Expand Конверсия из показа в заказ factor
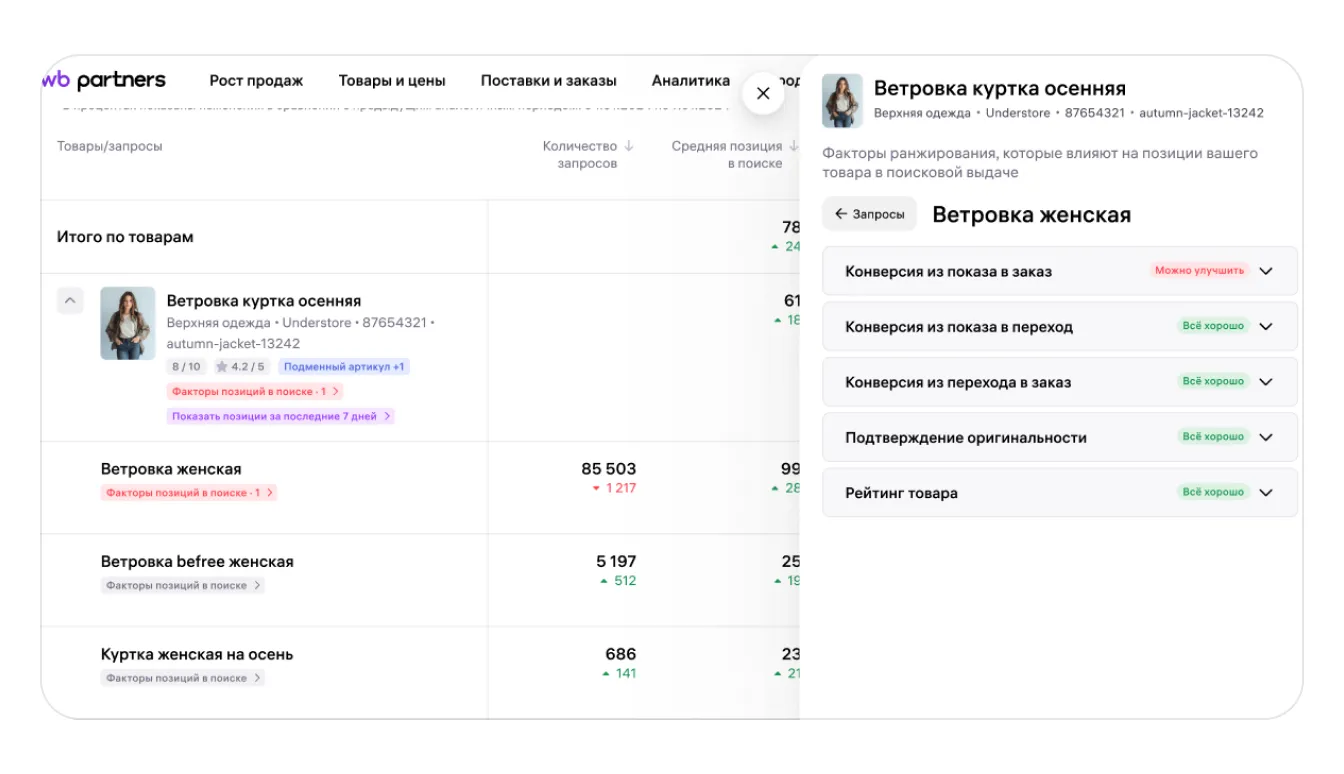Viewport: 1344px width, 774px height. [x=1266, y=271]
